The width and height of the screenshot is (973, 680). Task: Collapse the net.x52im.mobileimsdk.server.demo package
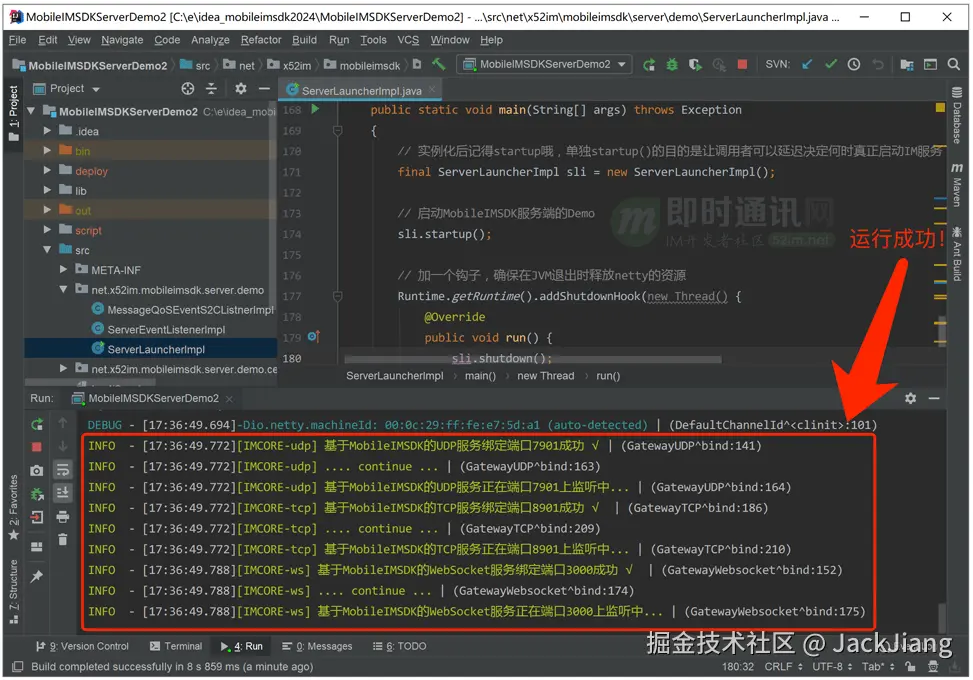pos(63,290)
